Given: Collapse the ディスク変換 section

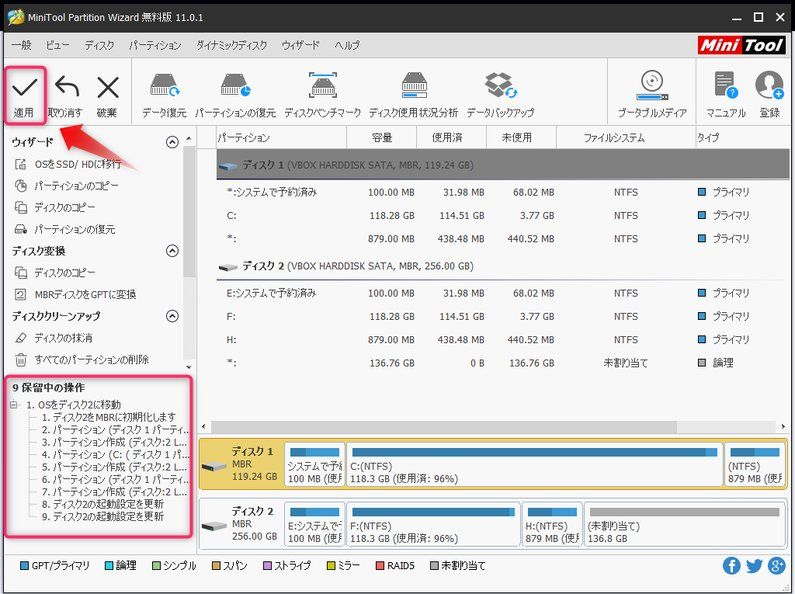Looking at the screenshot, I should 172,251.
